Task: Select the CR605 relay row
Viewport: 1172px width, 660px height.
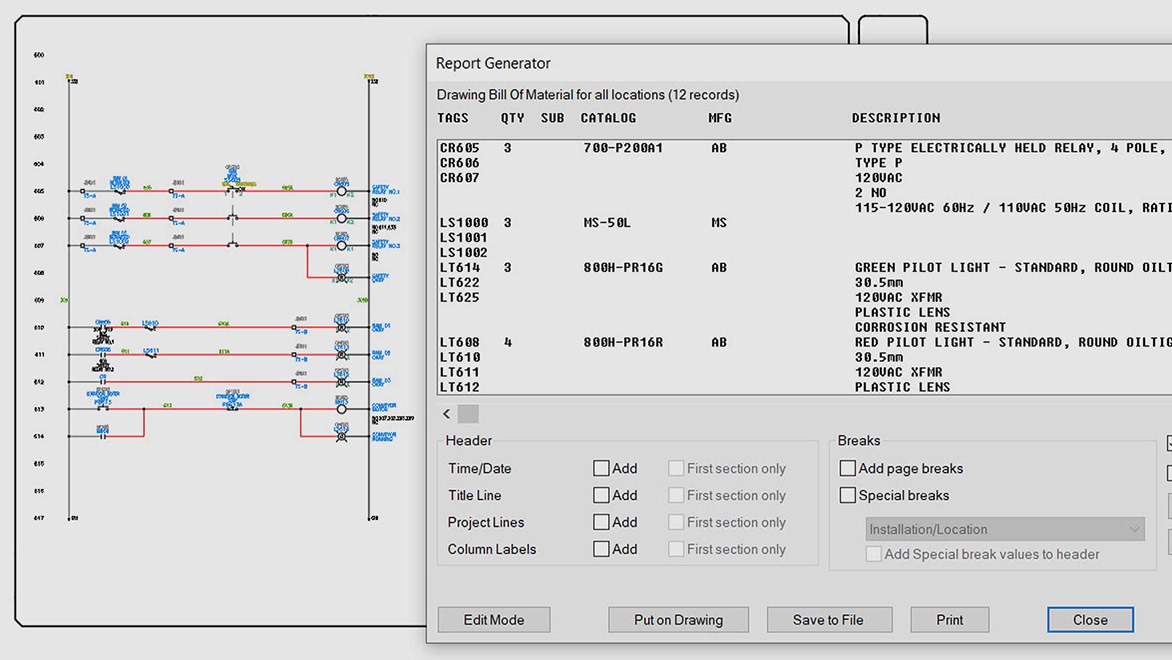Action: (460, 148)
